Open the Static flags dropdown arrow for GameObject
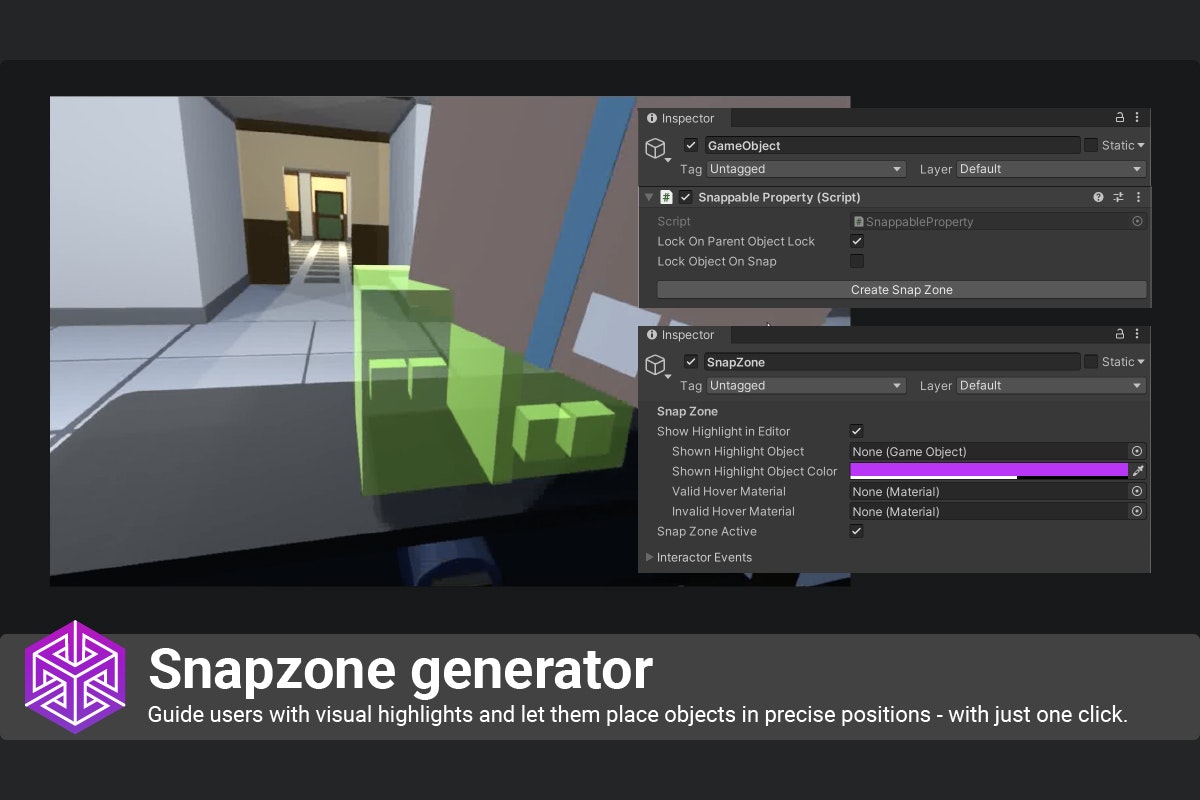Viewport: 1200px width, 800px height. point(1142,146)
